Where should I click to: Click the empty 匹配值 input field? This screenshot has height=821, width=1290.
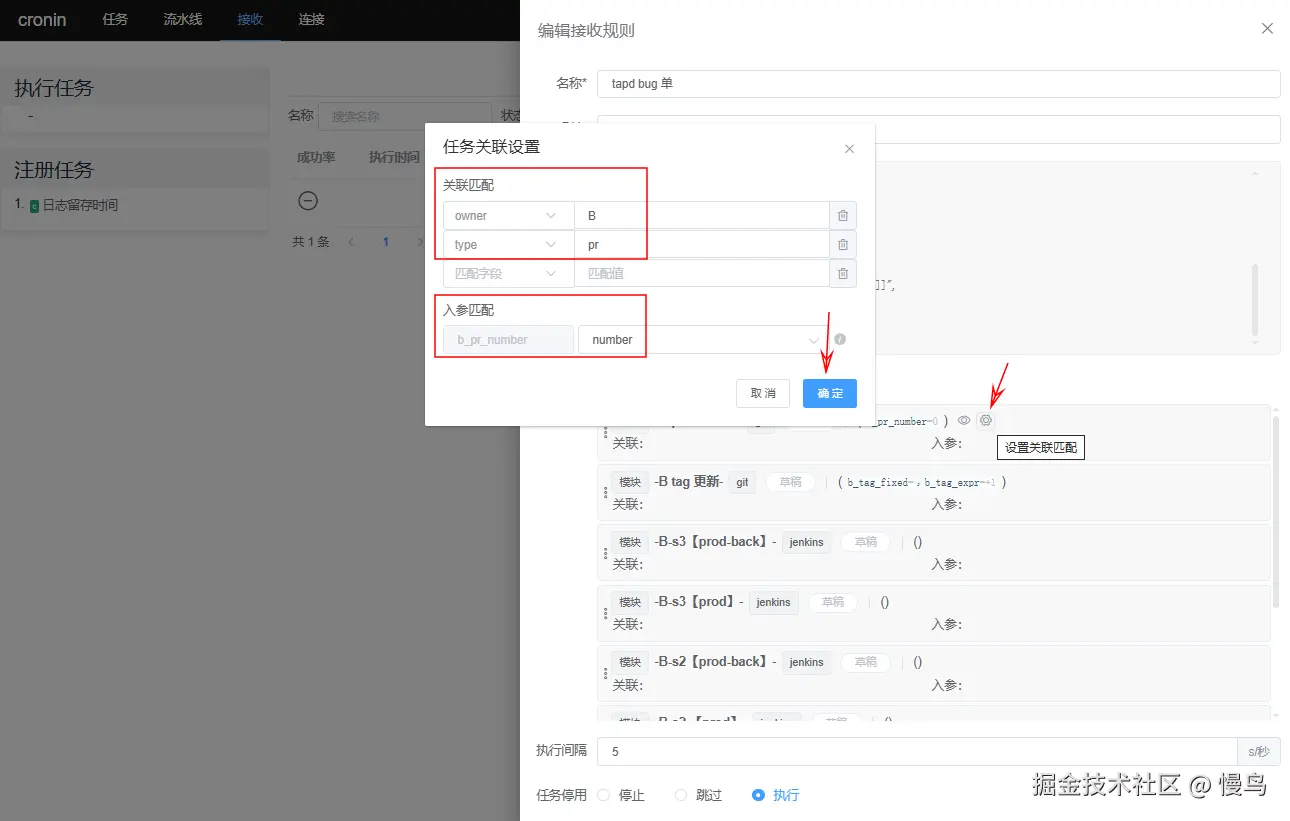pos(702,274)
